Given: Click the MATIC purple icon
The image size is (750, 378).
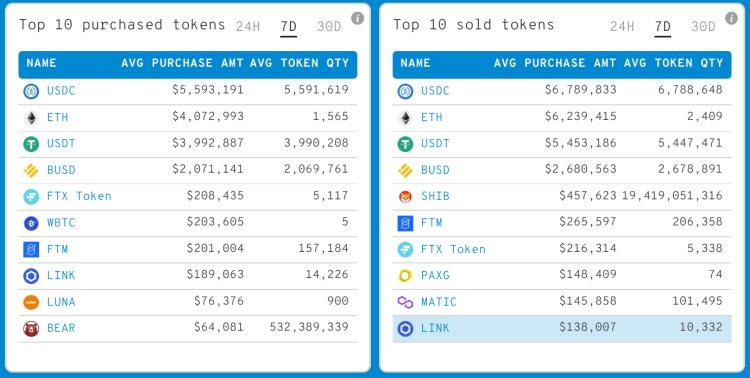Looking at the screenshot, I should coord(405,302).
